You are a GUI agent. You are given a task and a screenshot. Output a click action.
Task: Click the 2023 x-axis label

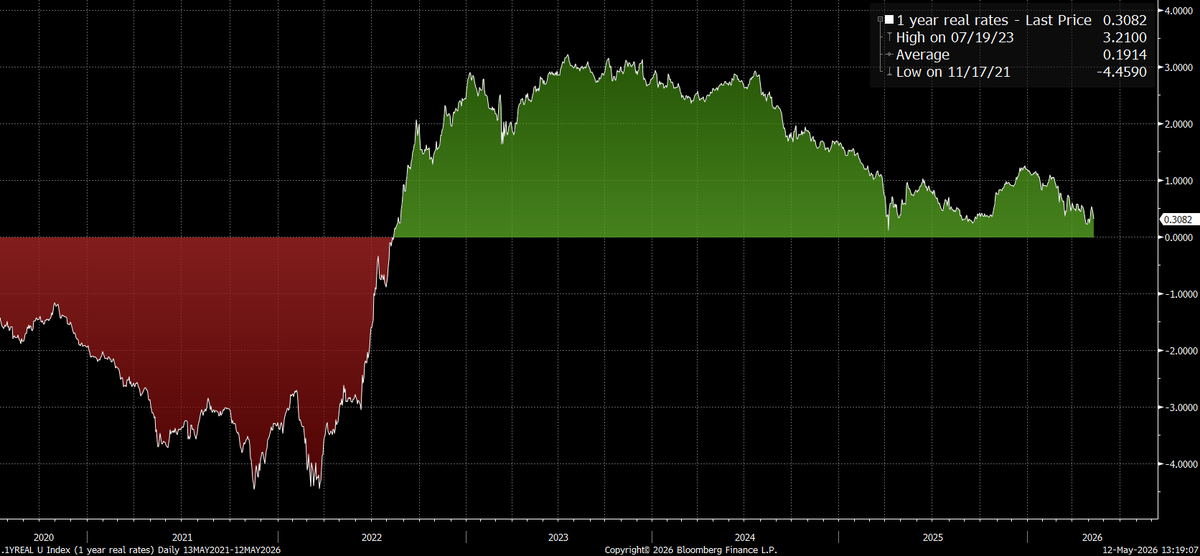(557, 537)
